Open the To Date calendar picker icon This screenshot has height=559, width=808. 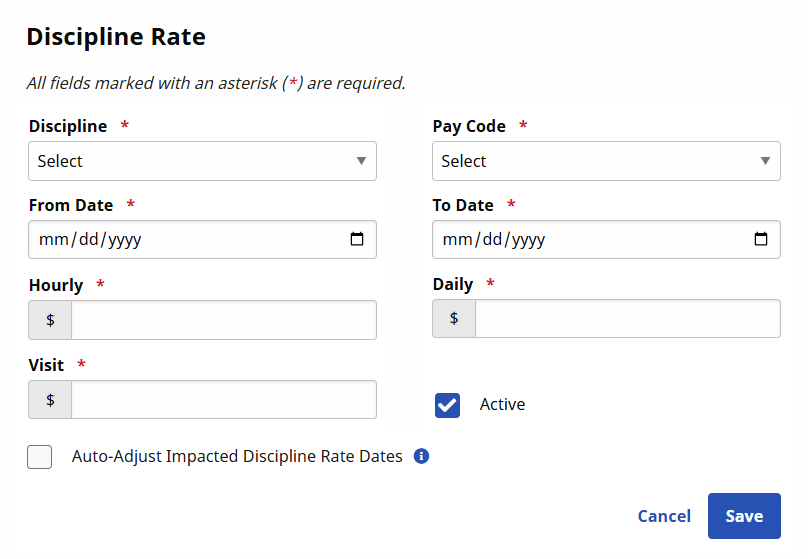[761, 240]
